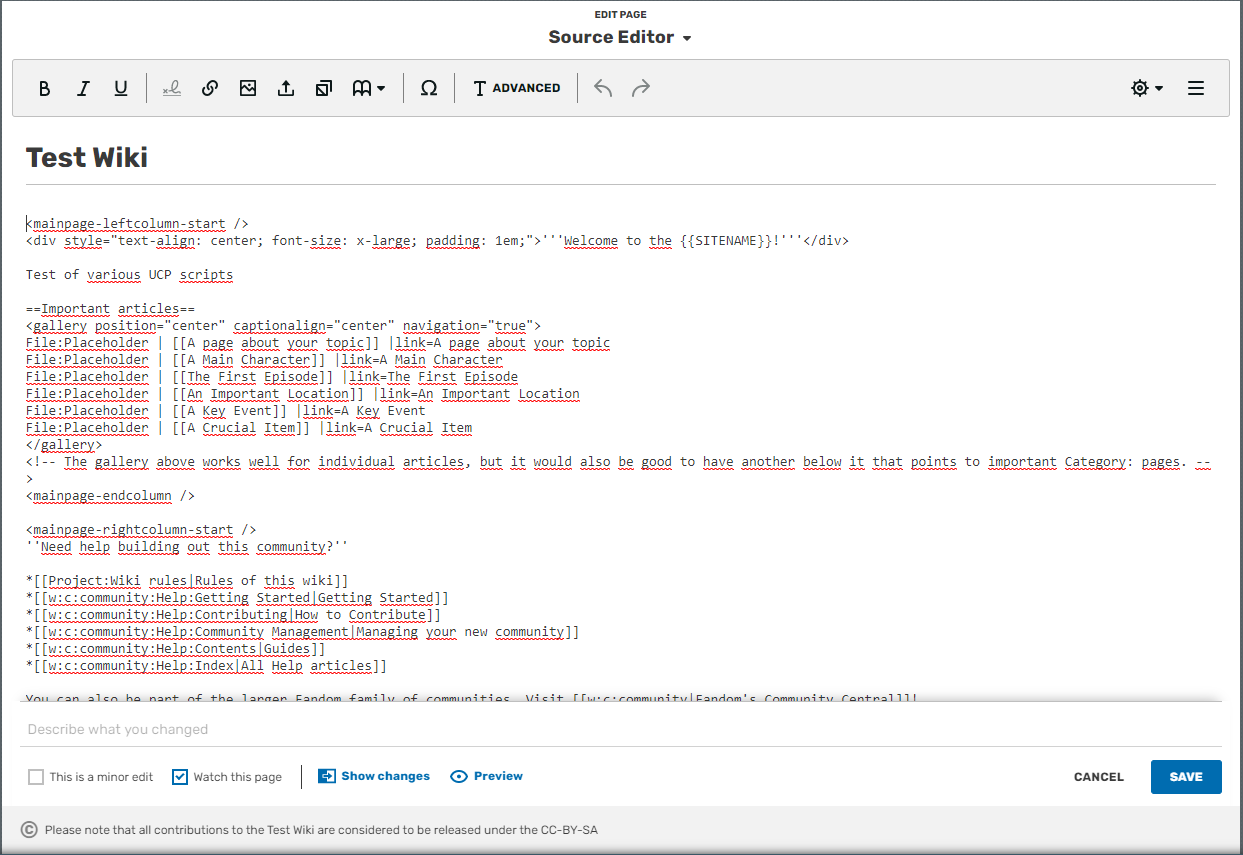Image resolution: width=1243 pixels, height=855 pixels.
Task: Open the editor settings gear menu
Action: [x=1147, y=88]
